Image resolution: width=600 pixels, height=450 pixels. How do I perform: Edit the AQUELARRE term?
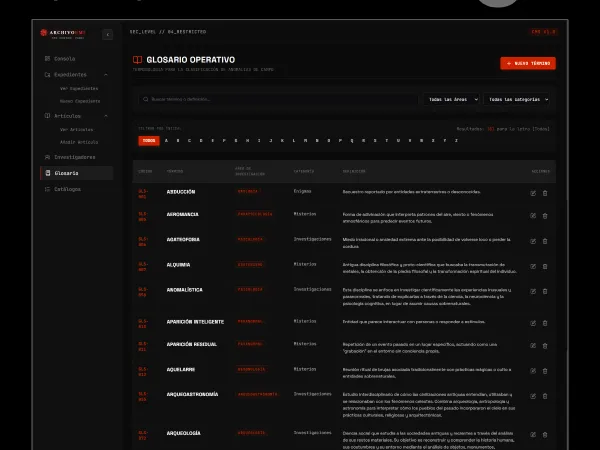point(533,371)
